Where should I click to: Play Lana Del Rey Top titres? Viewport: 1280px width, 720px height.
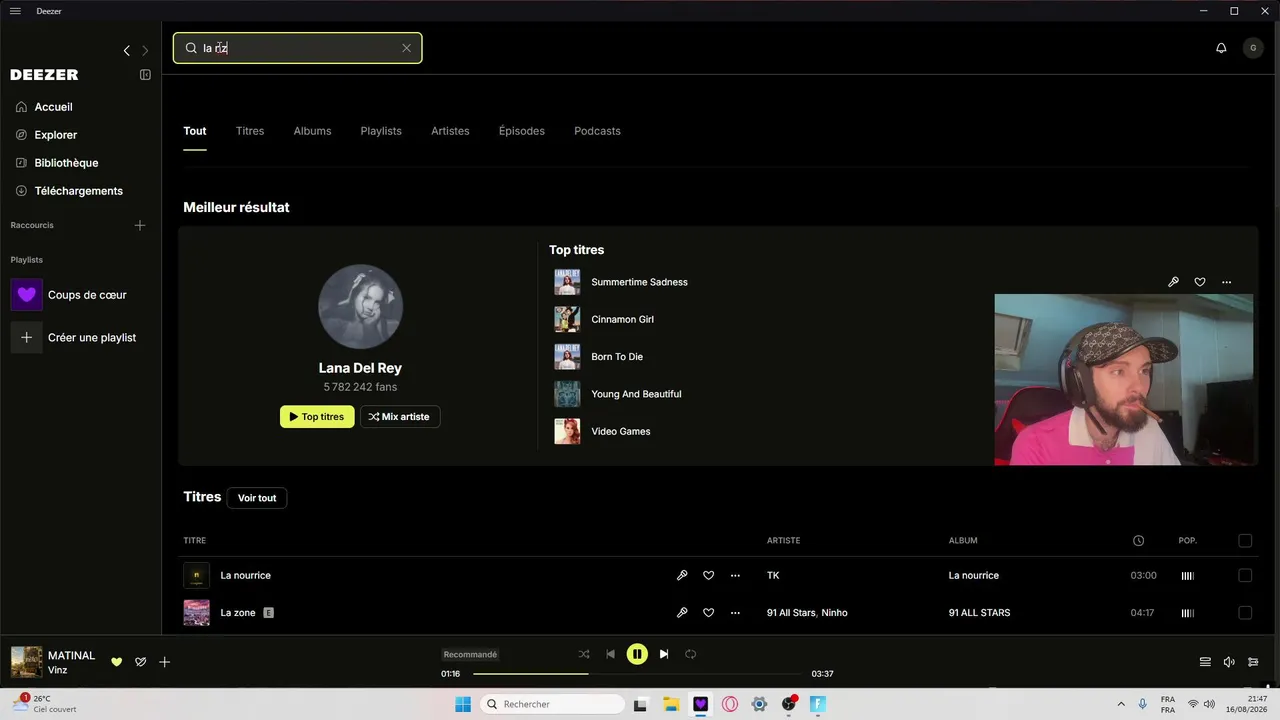point(317,417)
